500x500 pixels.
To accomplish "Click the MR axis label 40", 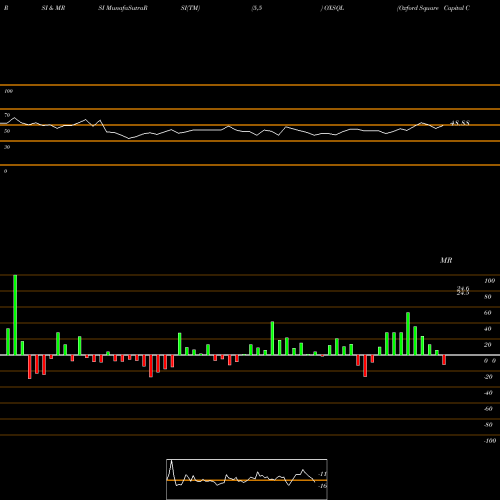I will 487,329.
